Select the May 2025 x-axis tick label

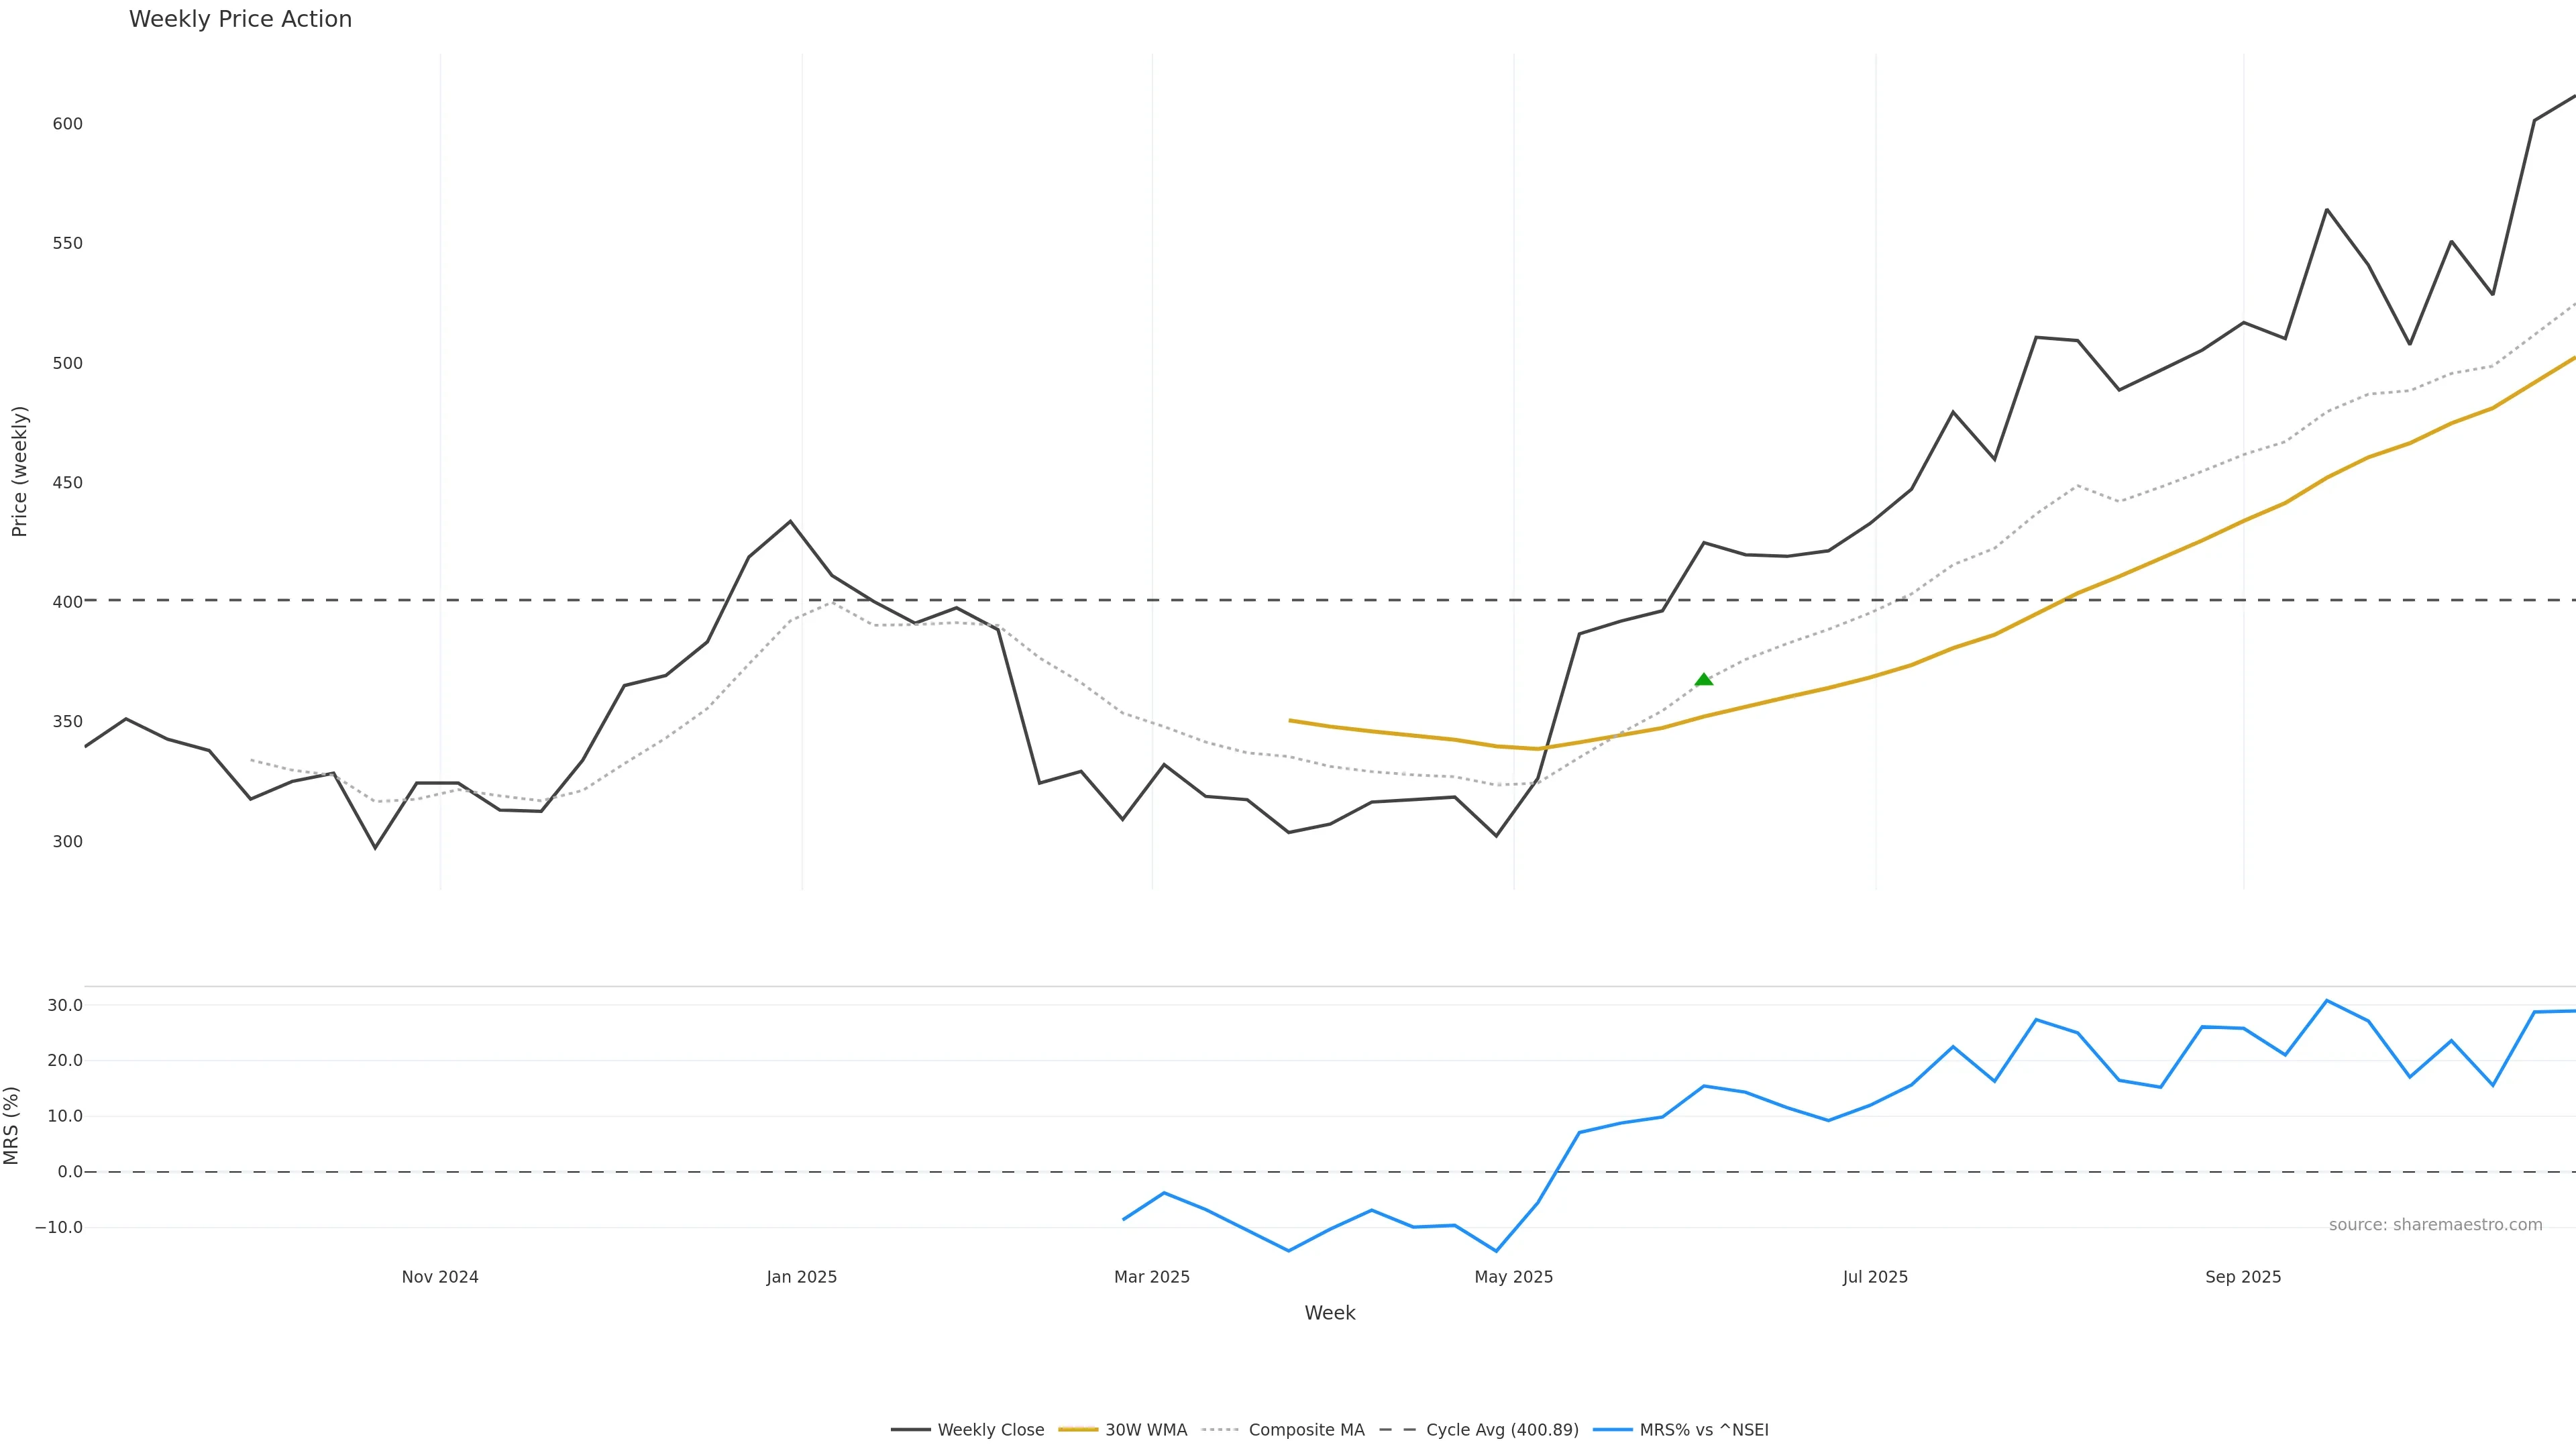pos(1513,1277)
